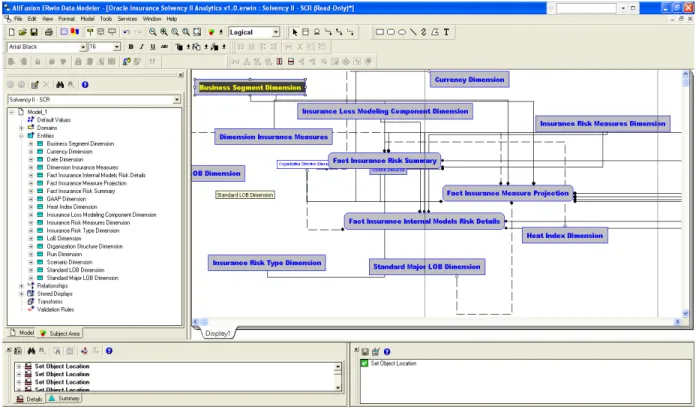The height and width of the screenshot is (407, 699).
Task: Click the Zoom Out magnifier icon
Action: (x=152, y=32)
